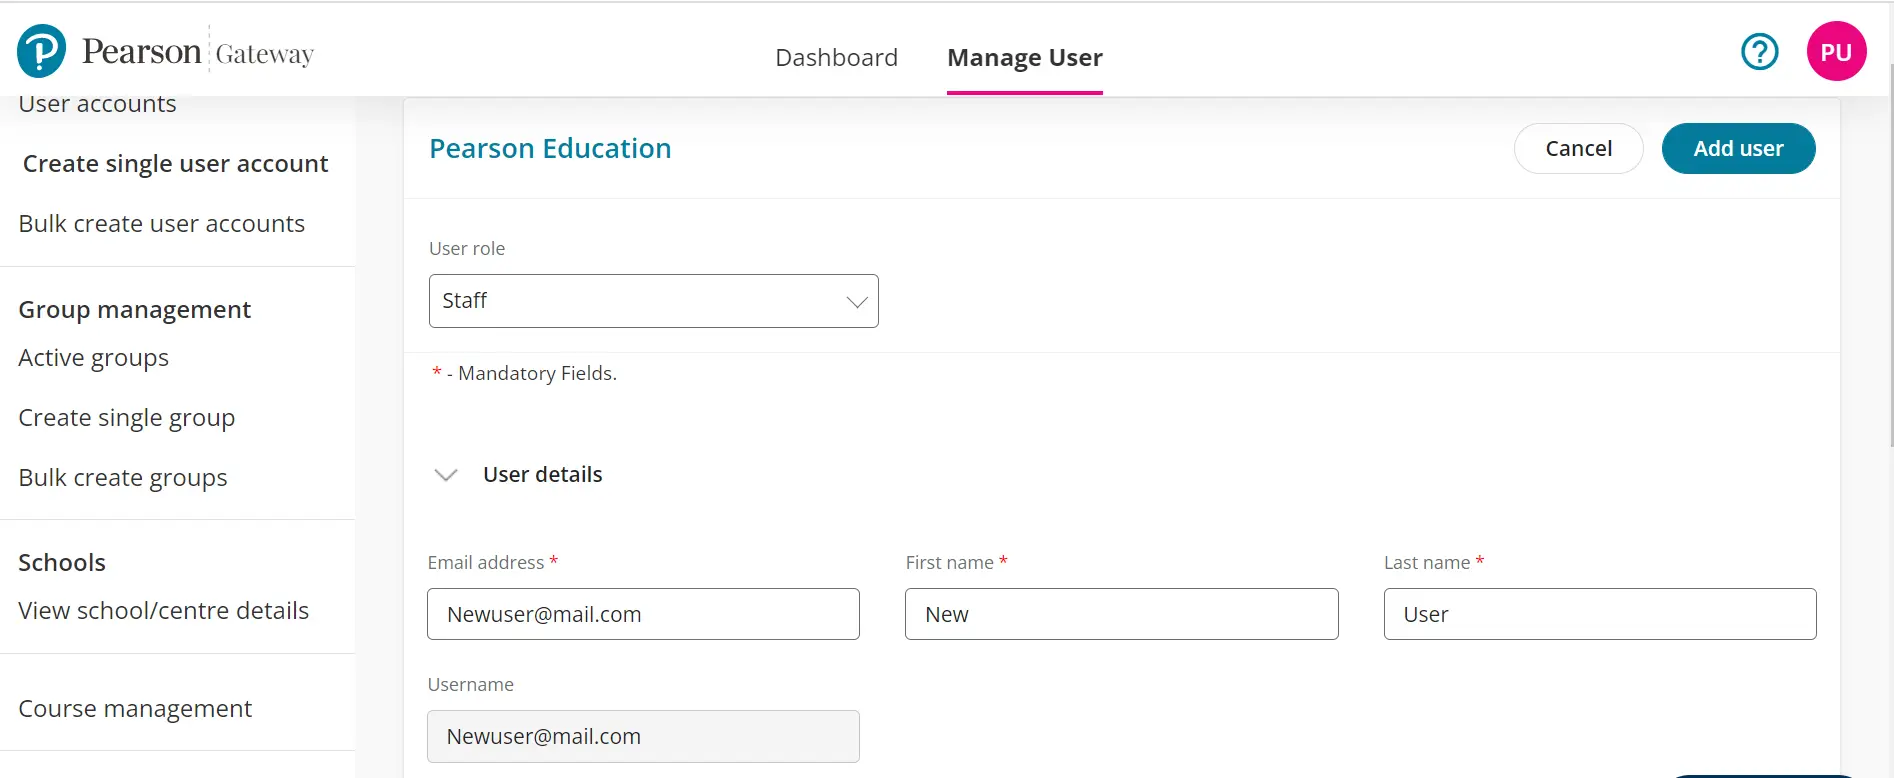Click the greyed-out Username field
The height and width of the screenshot is (778, 1894).
pos(643,736)
